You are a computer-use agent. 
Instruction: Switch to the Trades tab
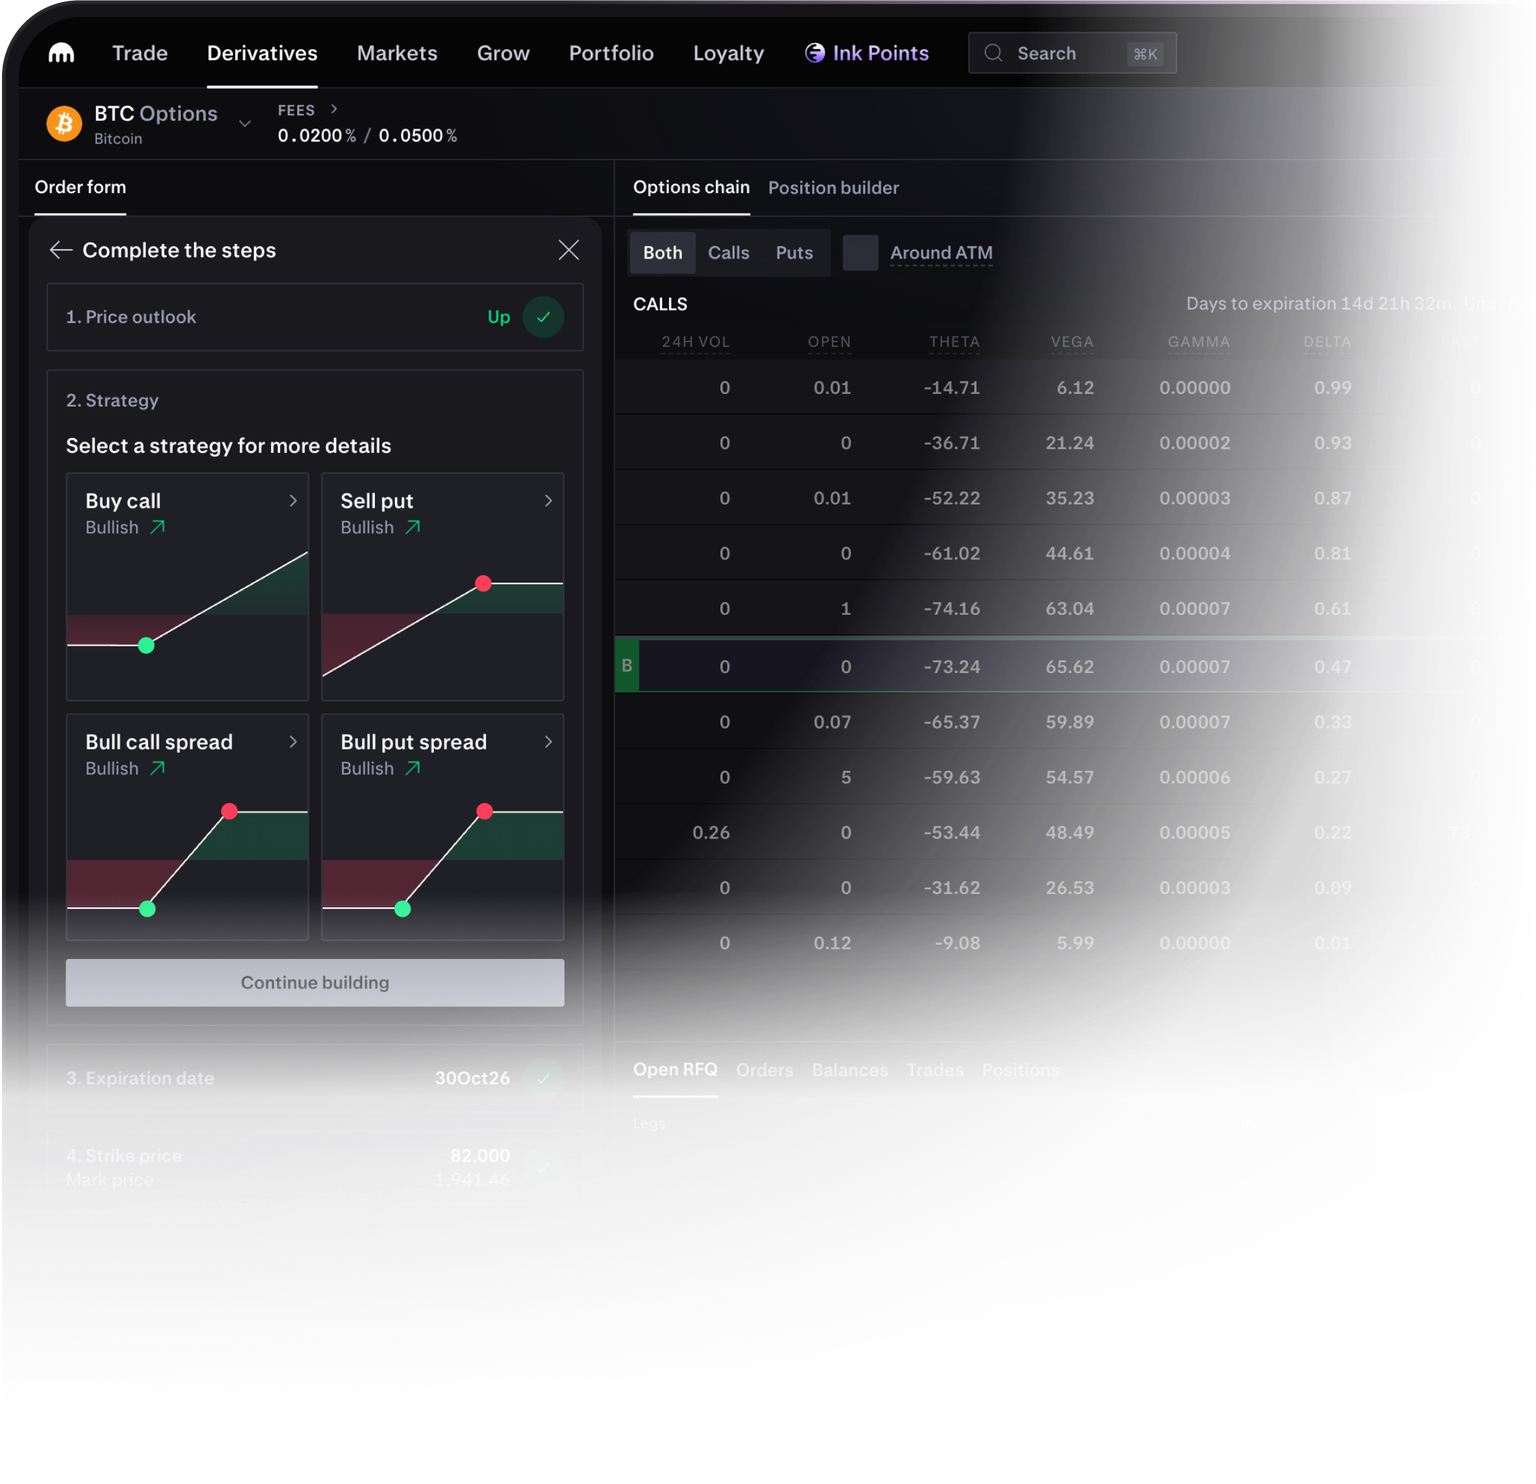pyautogui.click(x=935, y=1070)
